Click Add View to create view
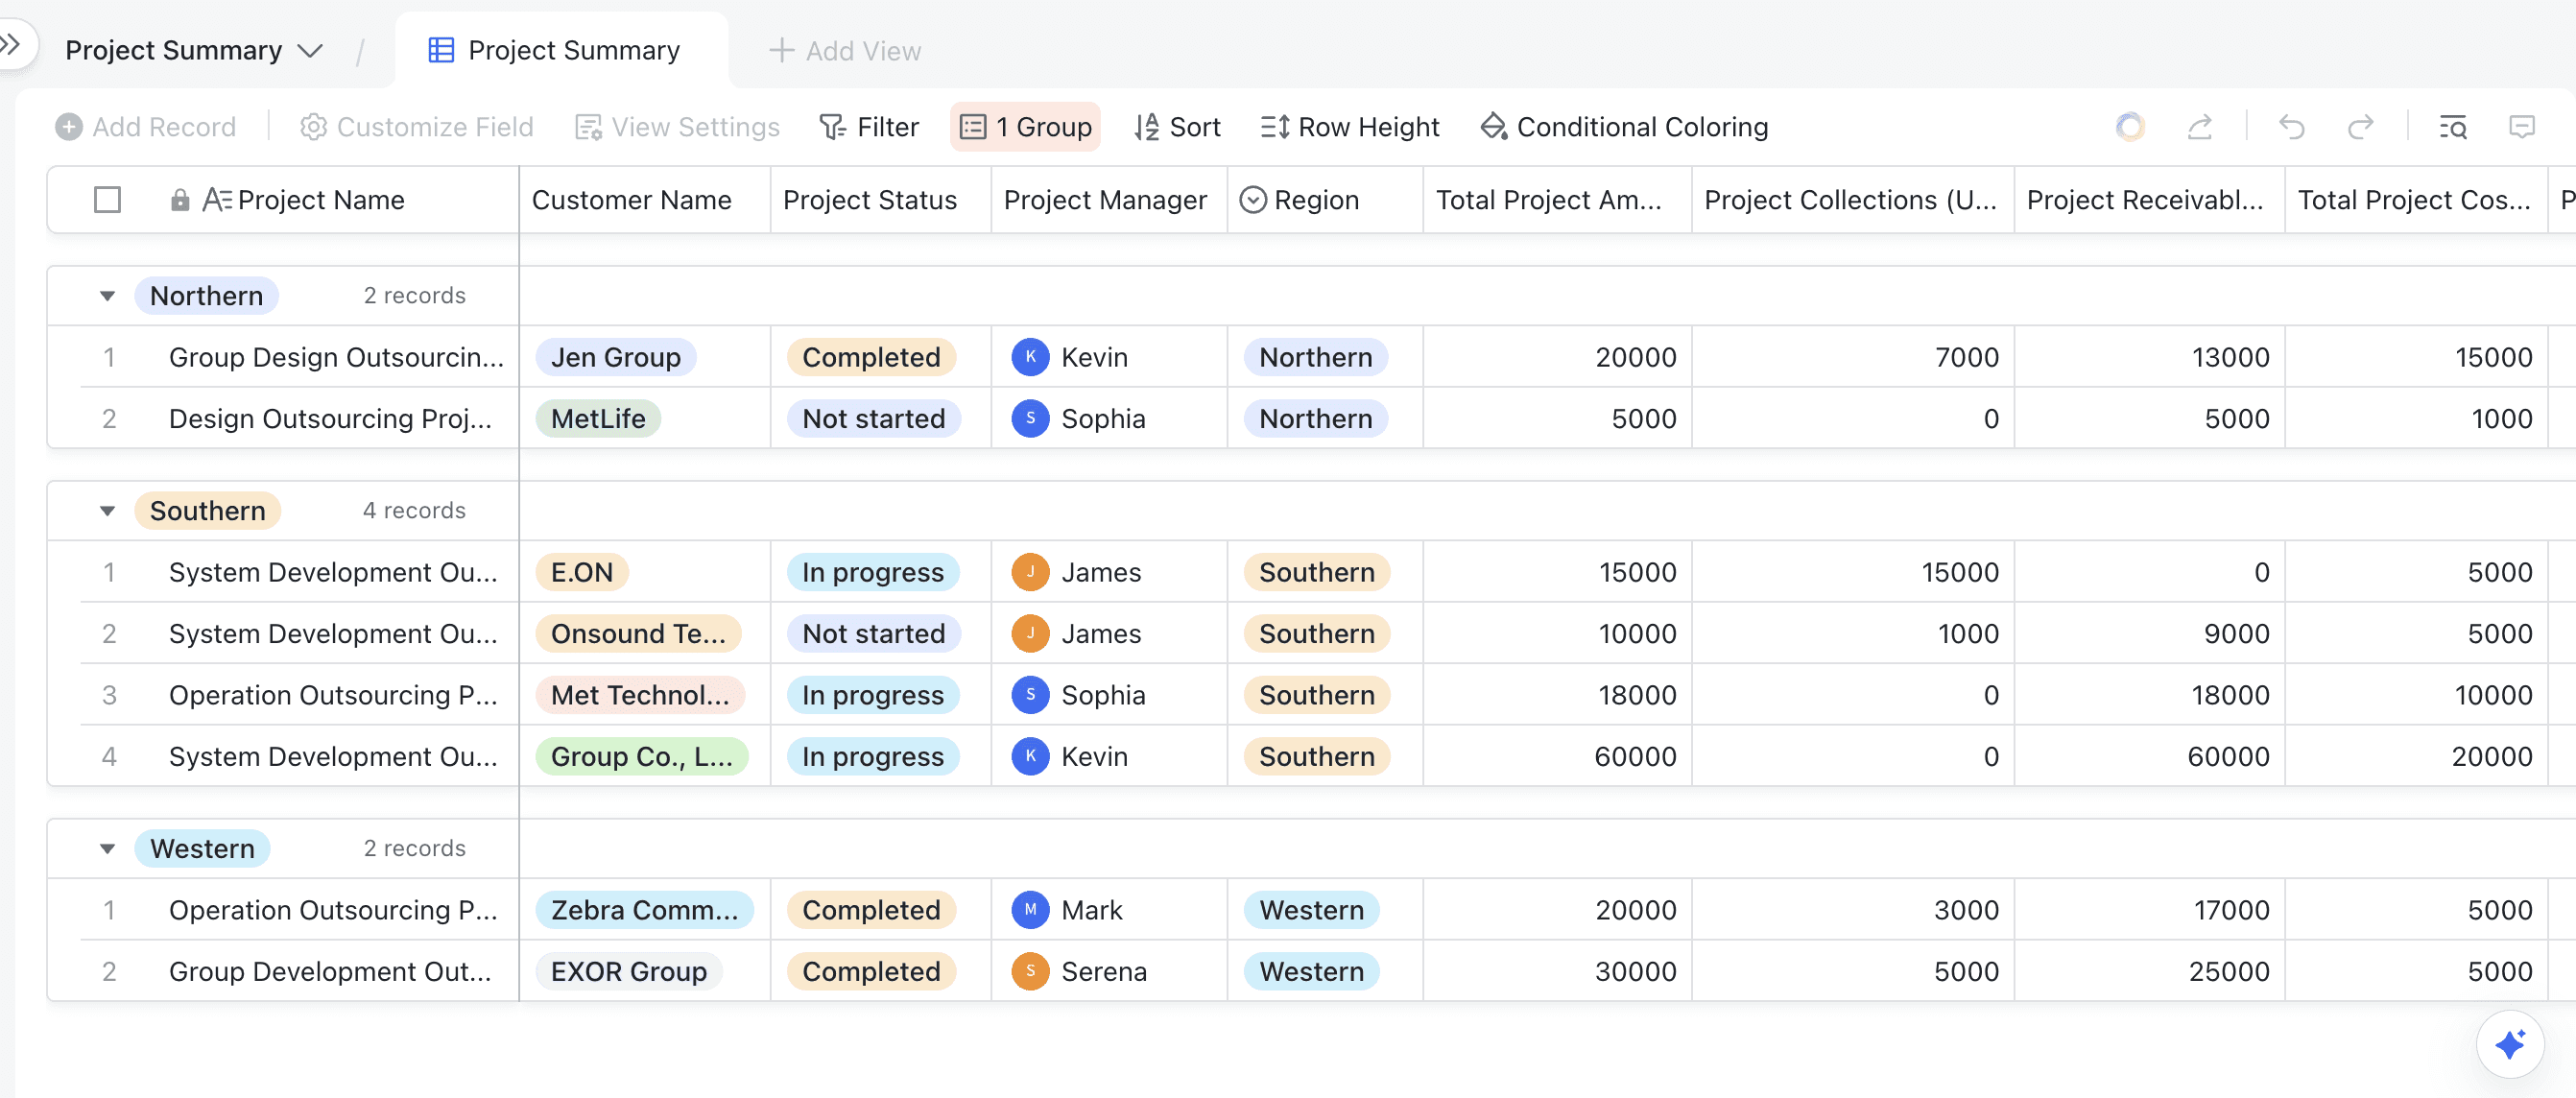 845,51
